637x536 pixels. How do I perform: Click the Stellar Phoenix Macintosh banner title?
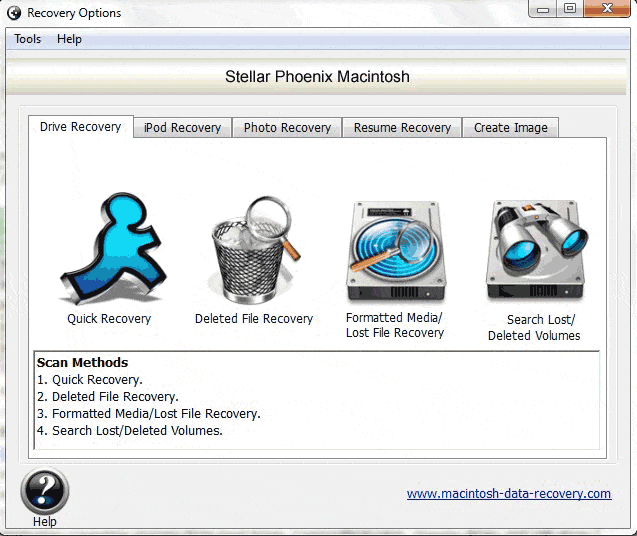(317, 76)
